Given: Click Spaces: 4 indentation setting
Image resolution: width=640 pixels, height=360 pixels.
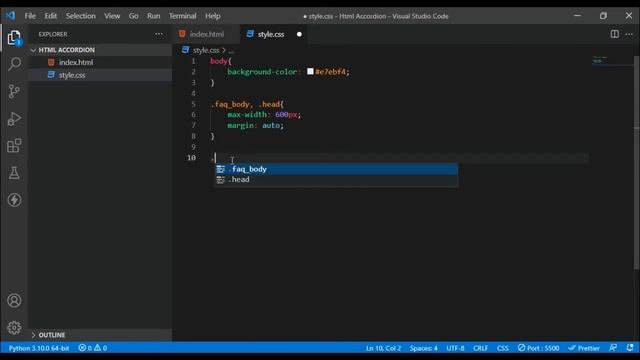Looking at the screenshot, I should coord(423,348).
